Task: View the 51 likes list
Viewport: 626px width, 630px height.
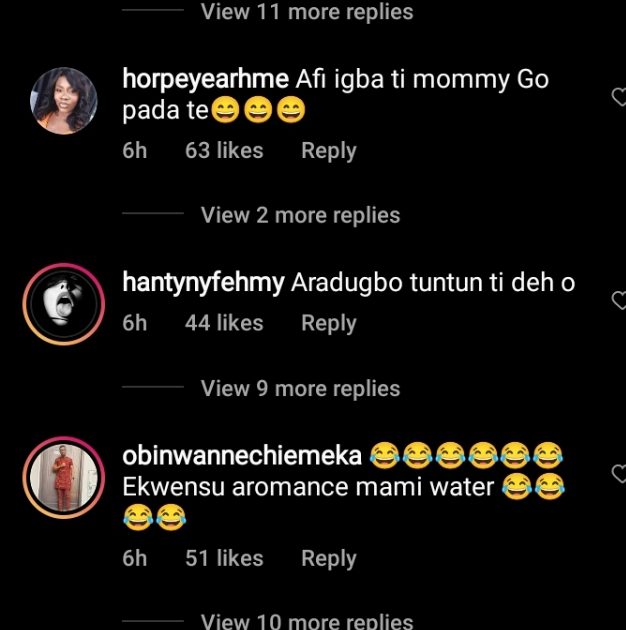Action: (224, 558)
